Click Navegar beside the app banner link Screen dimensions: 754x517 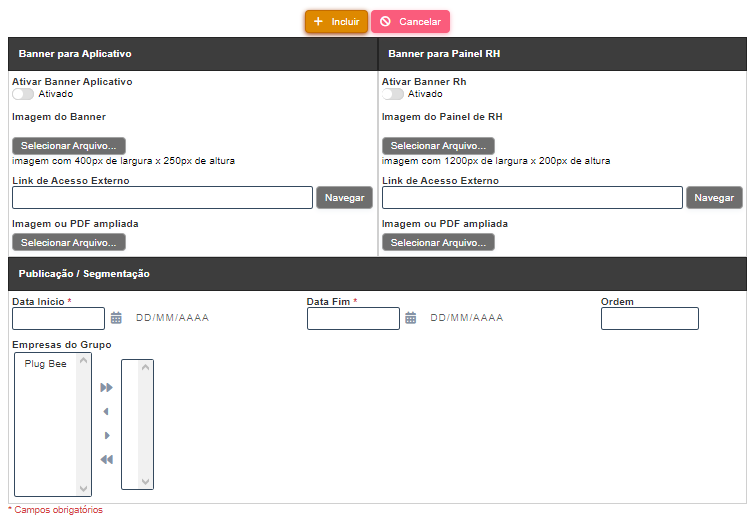(x=344, y=198)
